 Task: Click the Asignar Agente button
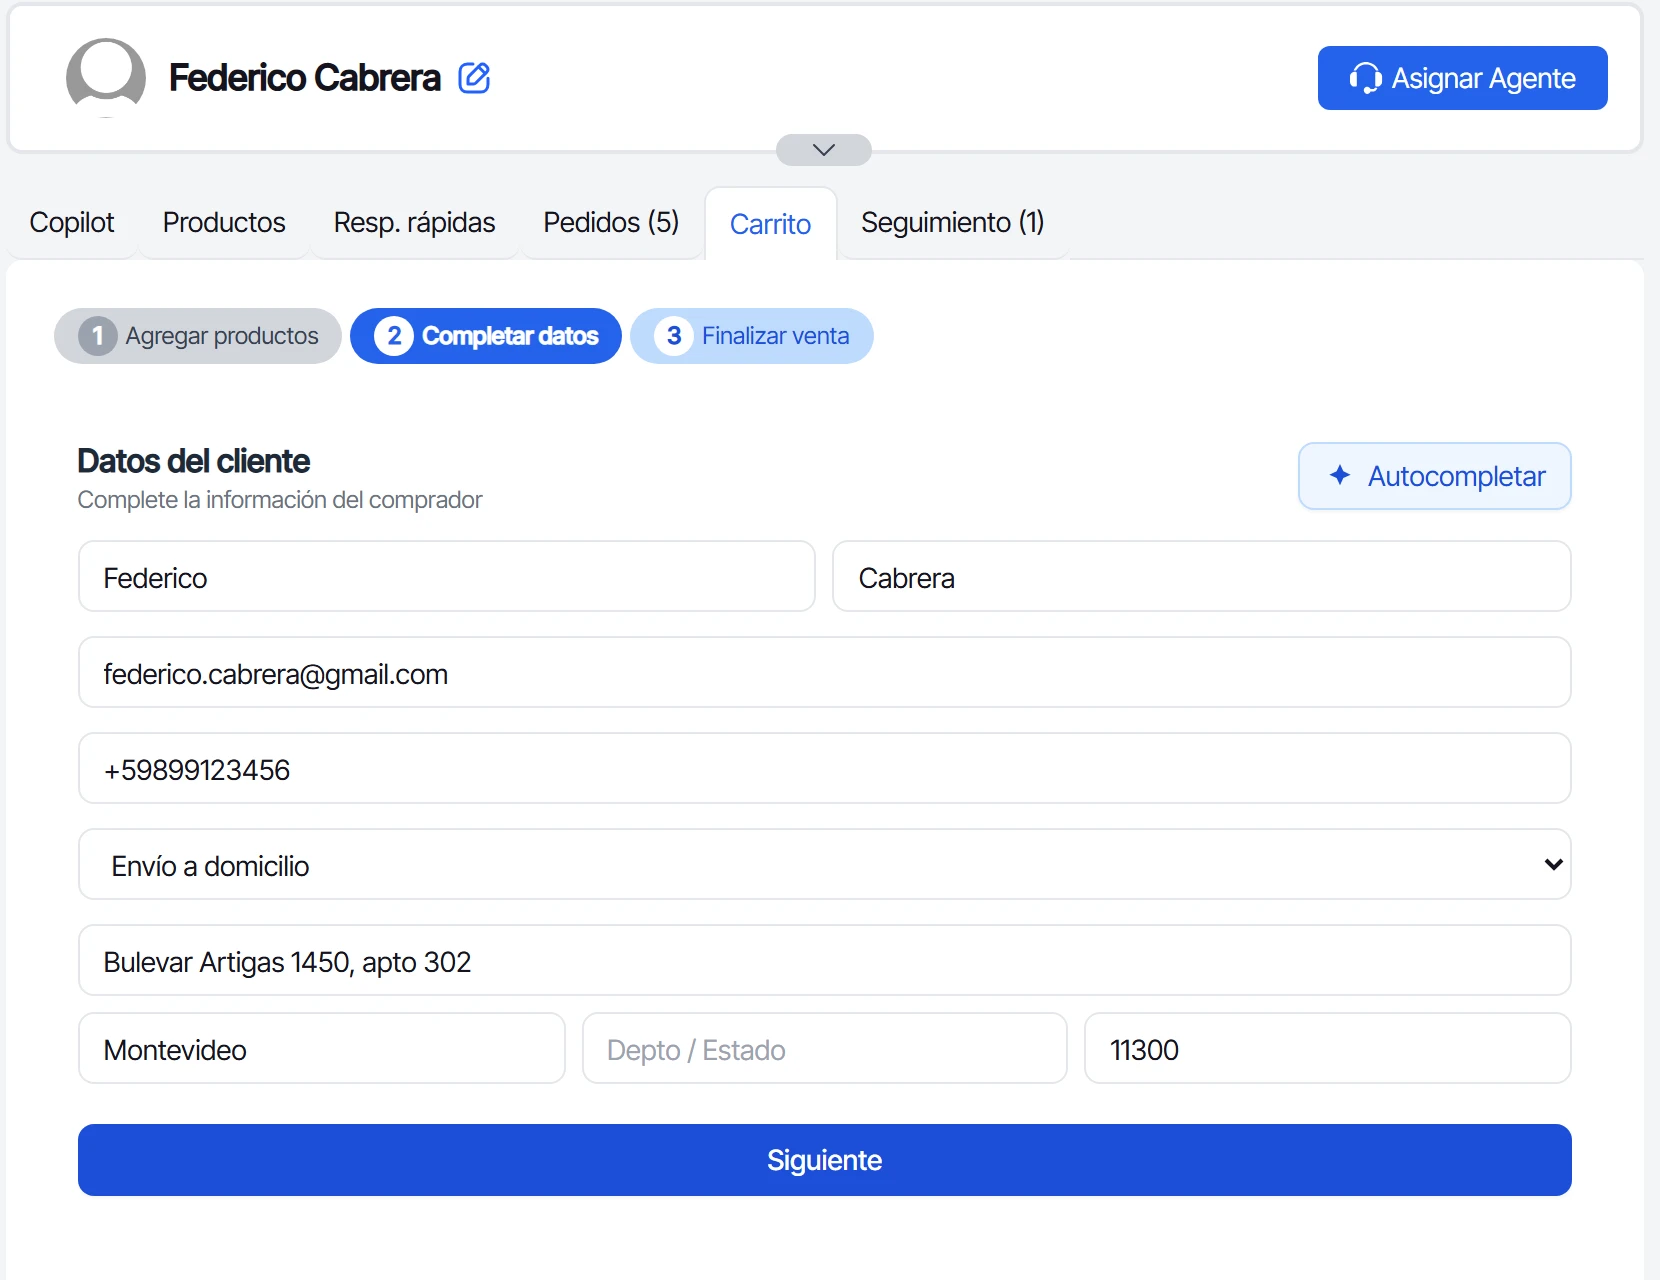pos(1462,78)
